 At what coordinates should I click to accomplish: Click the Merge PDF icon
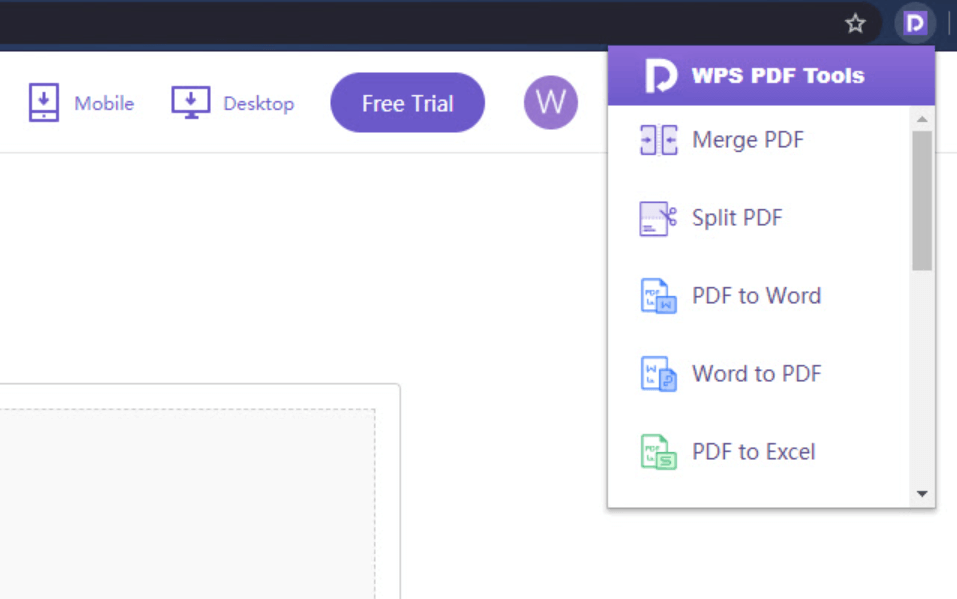point(659,140)
